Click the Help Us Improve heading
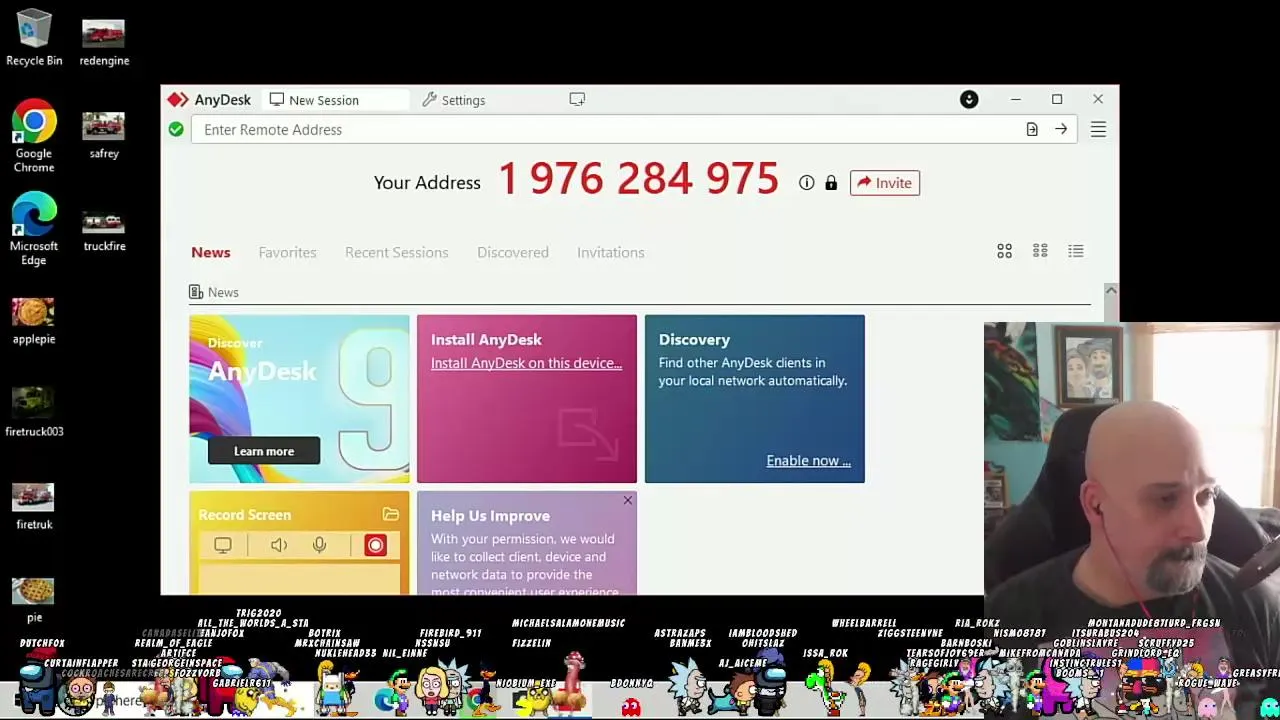This screenshot has width=1280, height=720. coord(490,516)
